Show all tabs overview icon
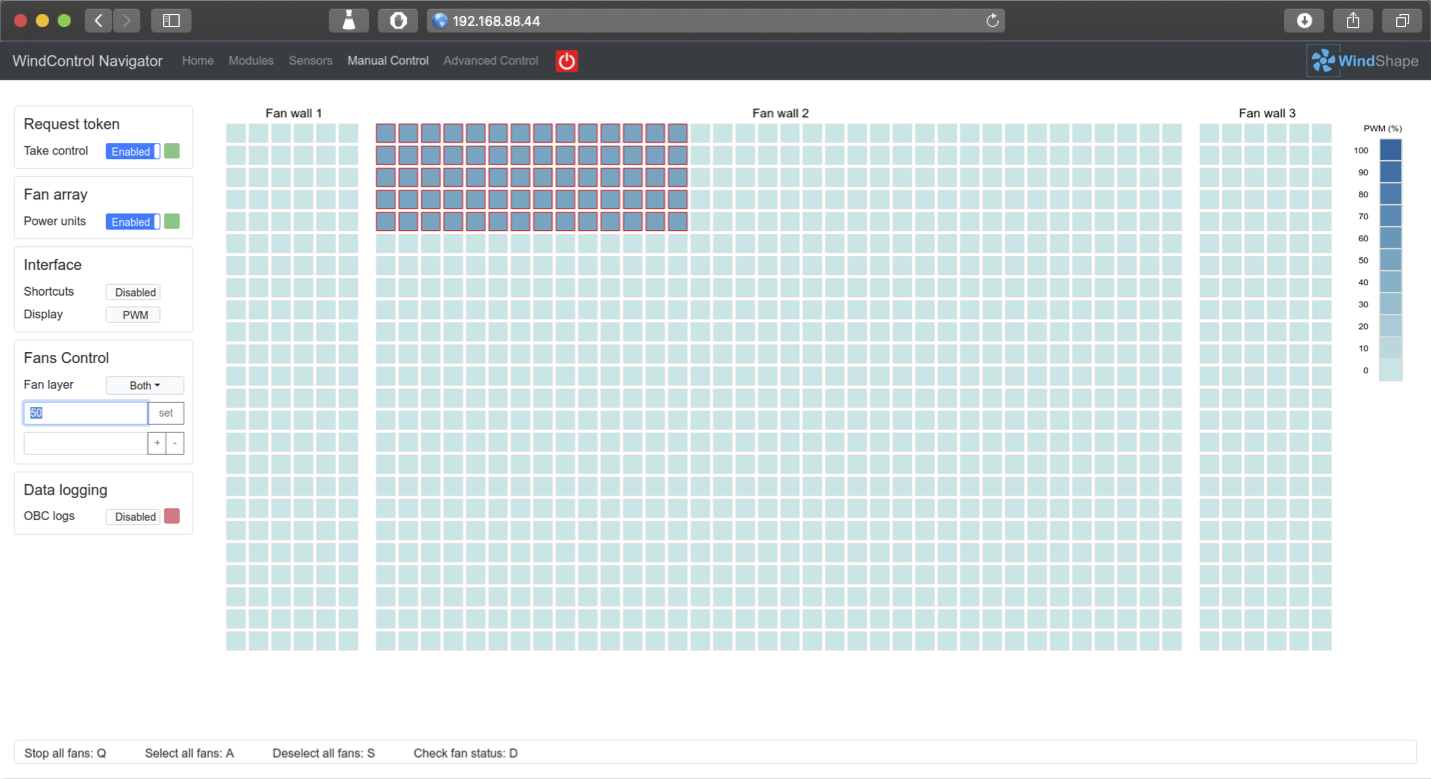The height and width of the screenshot is (779, 1431). (x=1402, y=21)
